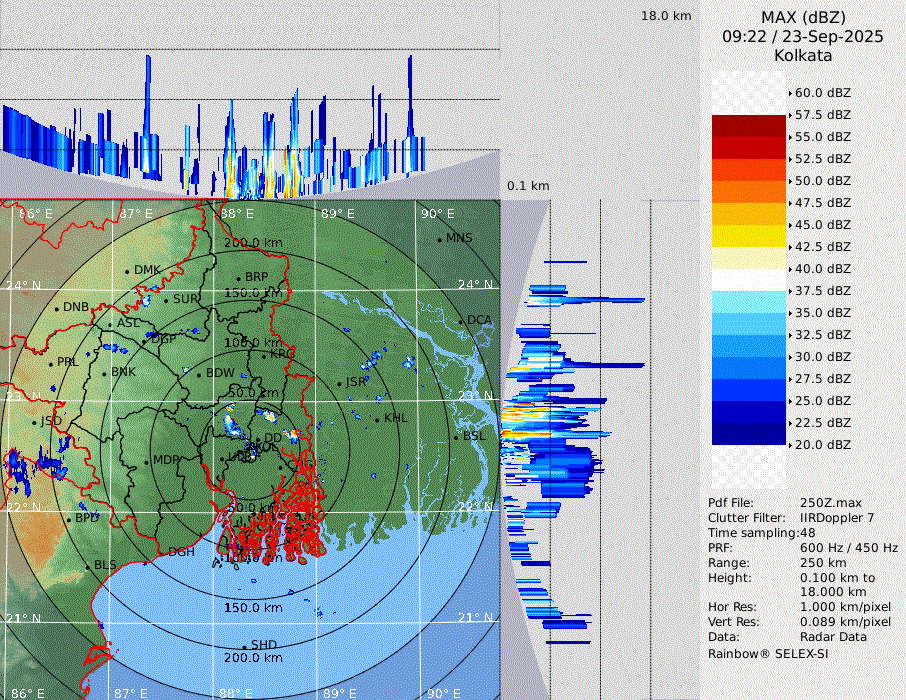Click the JSR station marker
Image resolution: width=906 pixels, height=700 pixels.
[x=338, y=383]
